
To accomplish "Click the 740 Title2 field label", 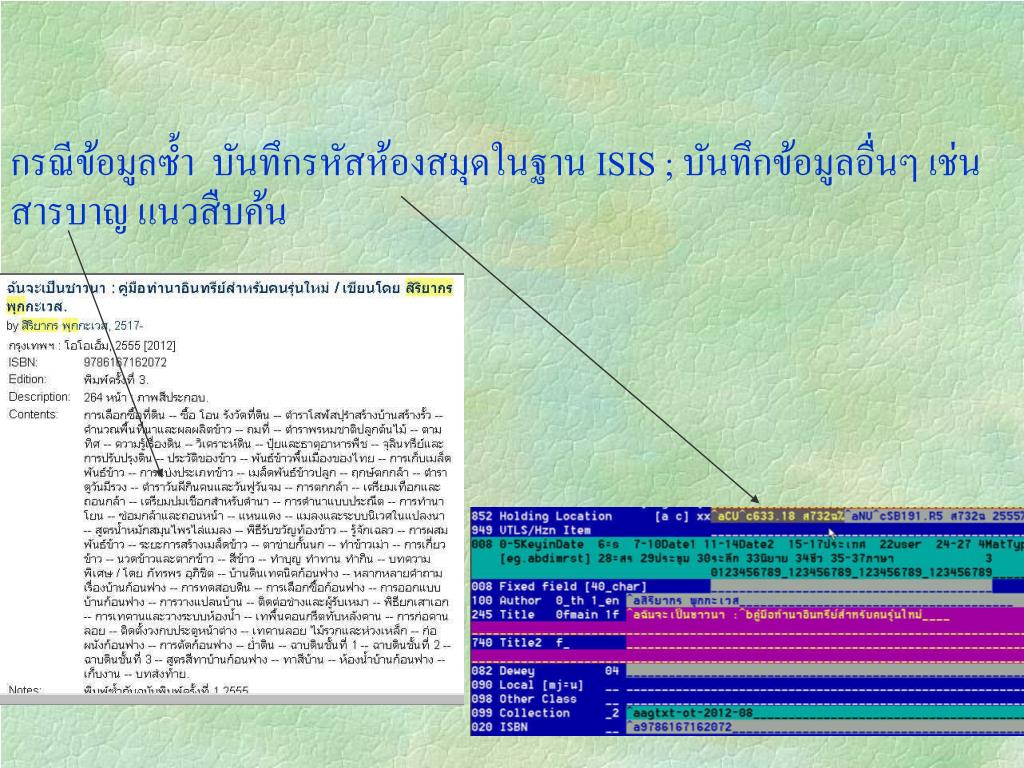I will click(x=506, y=643).
